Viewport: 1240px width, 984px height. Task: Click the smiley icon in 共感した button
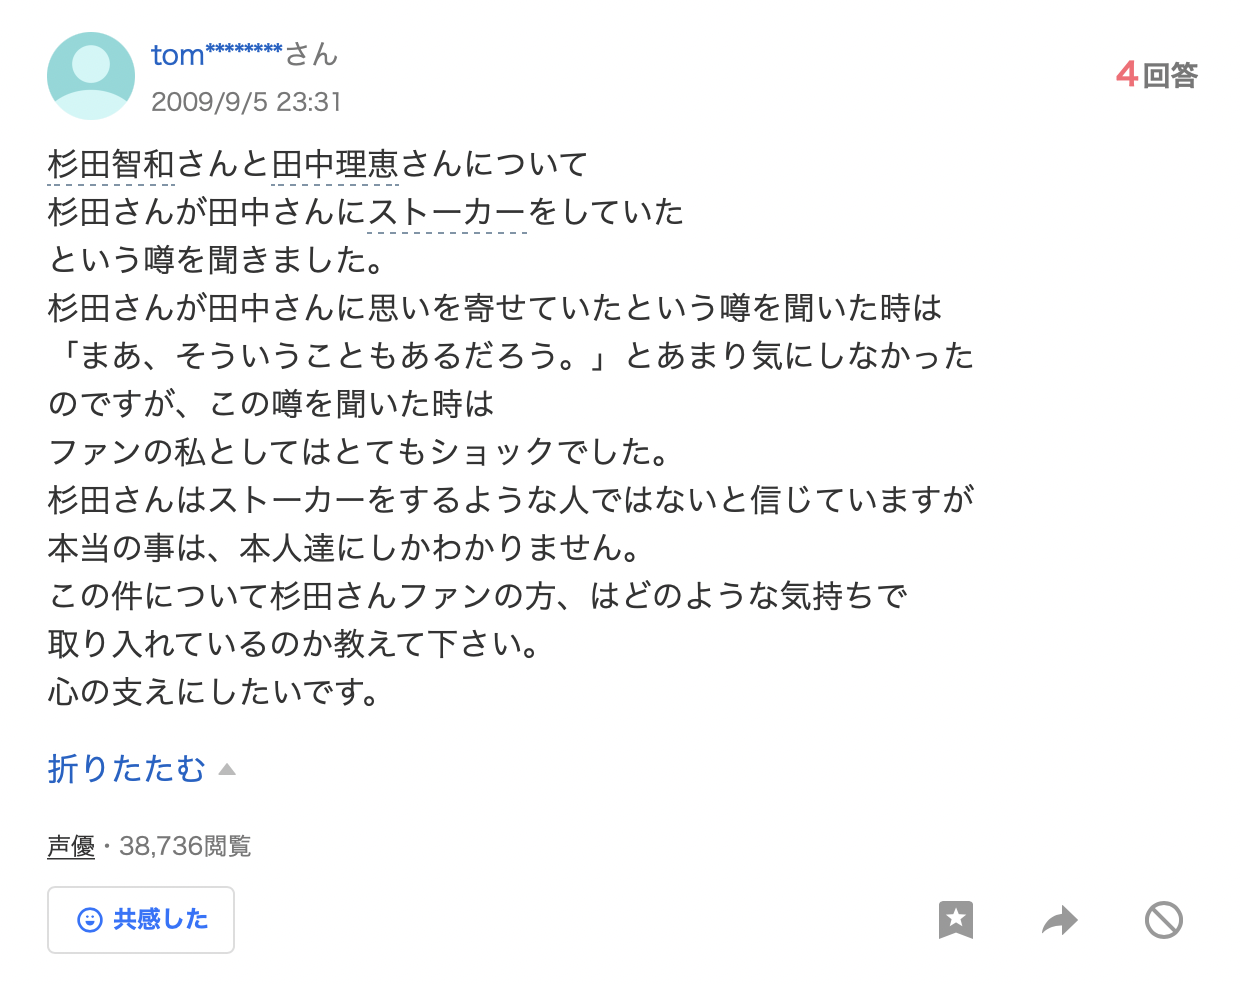tap(90, 920)
